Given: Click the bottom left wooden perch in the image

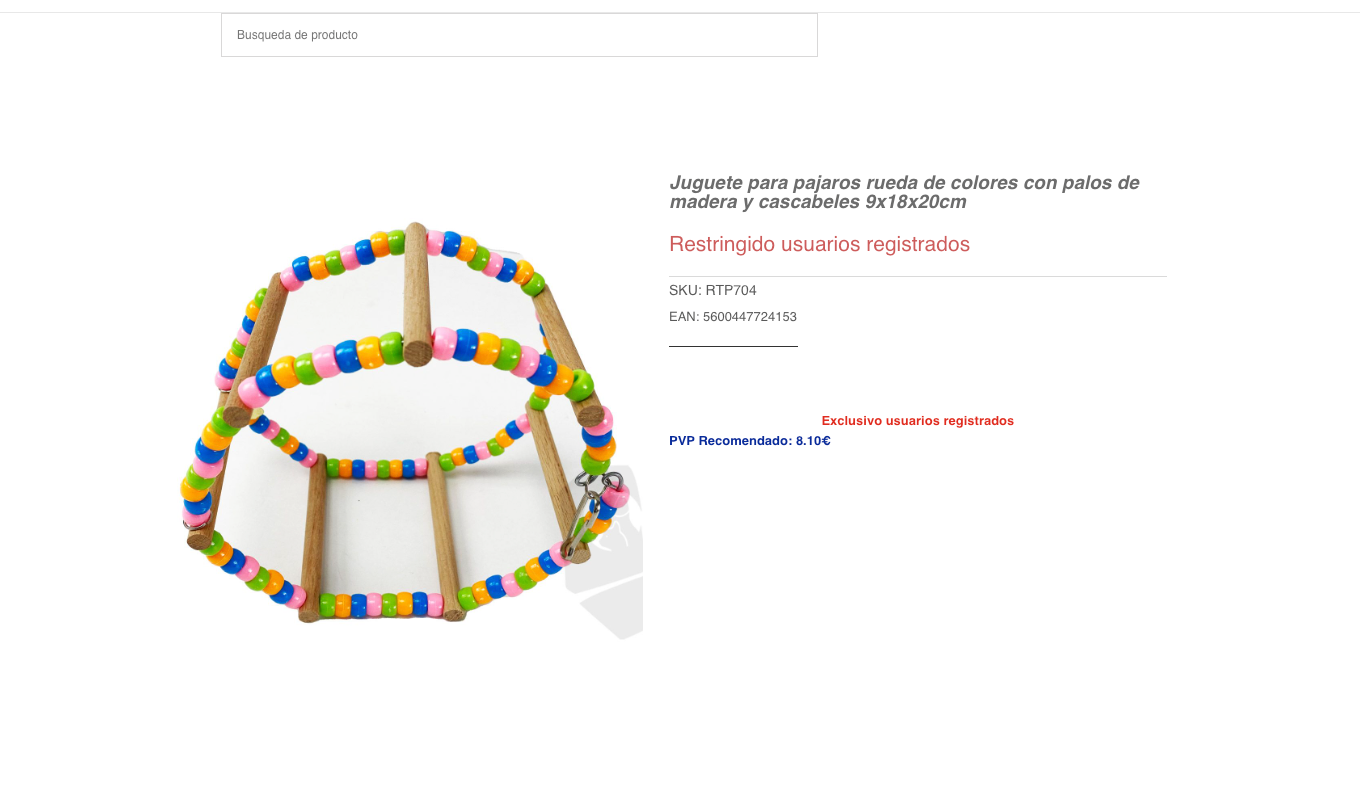Looking at the screenshot, I should (x=313, y=538).
